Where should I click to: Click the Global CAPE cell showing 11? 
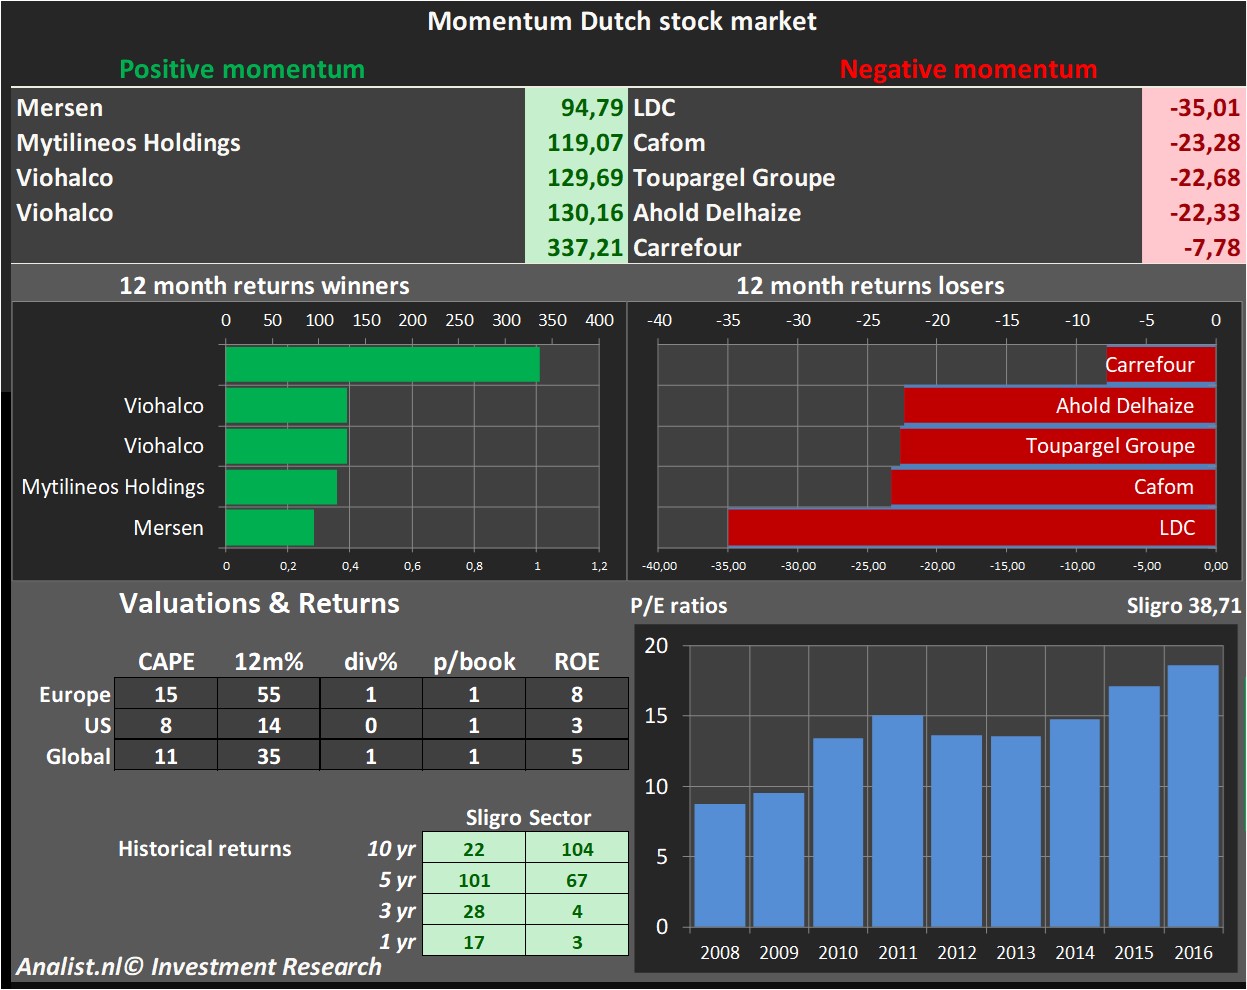tap(166, 756)
